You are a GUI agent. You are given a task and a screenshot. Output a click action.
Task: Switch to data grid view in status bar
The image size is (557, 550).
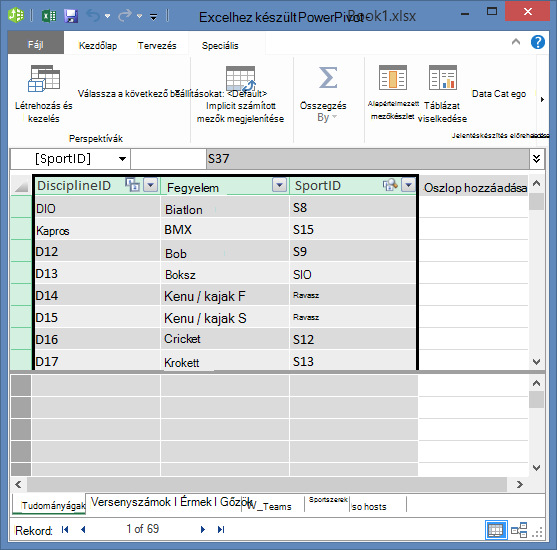pos(496,530)
